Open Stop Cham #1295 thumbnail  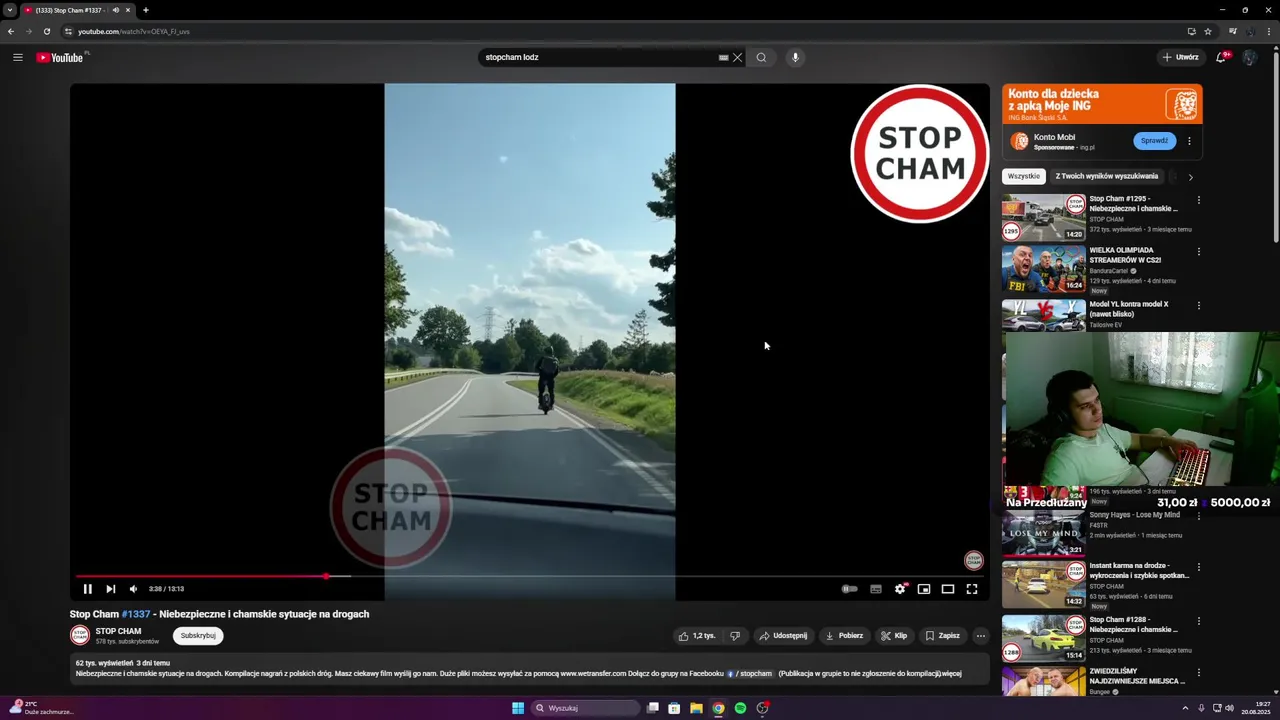tap(1044, 218)
